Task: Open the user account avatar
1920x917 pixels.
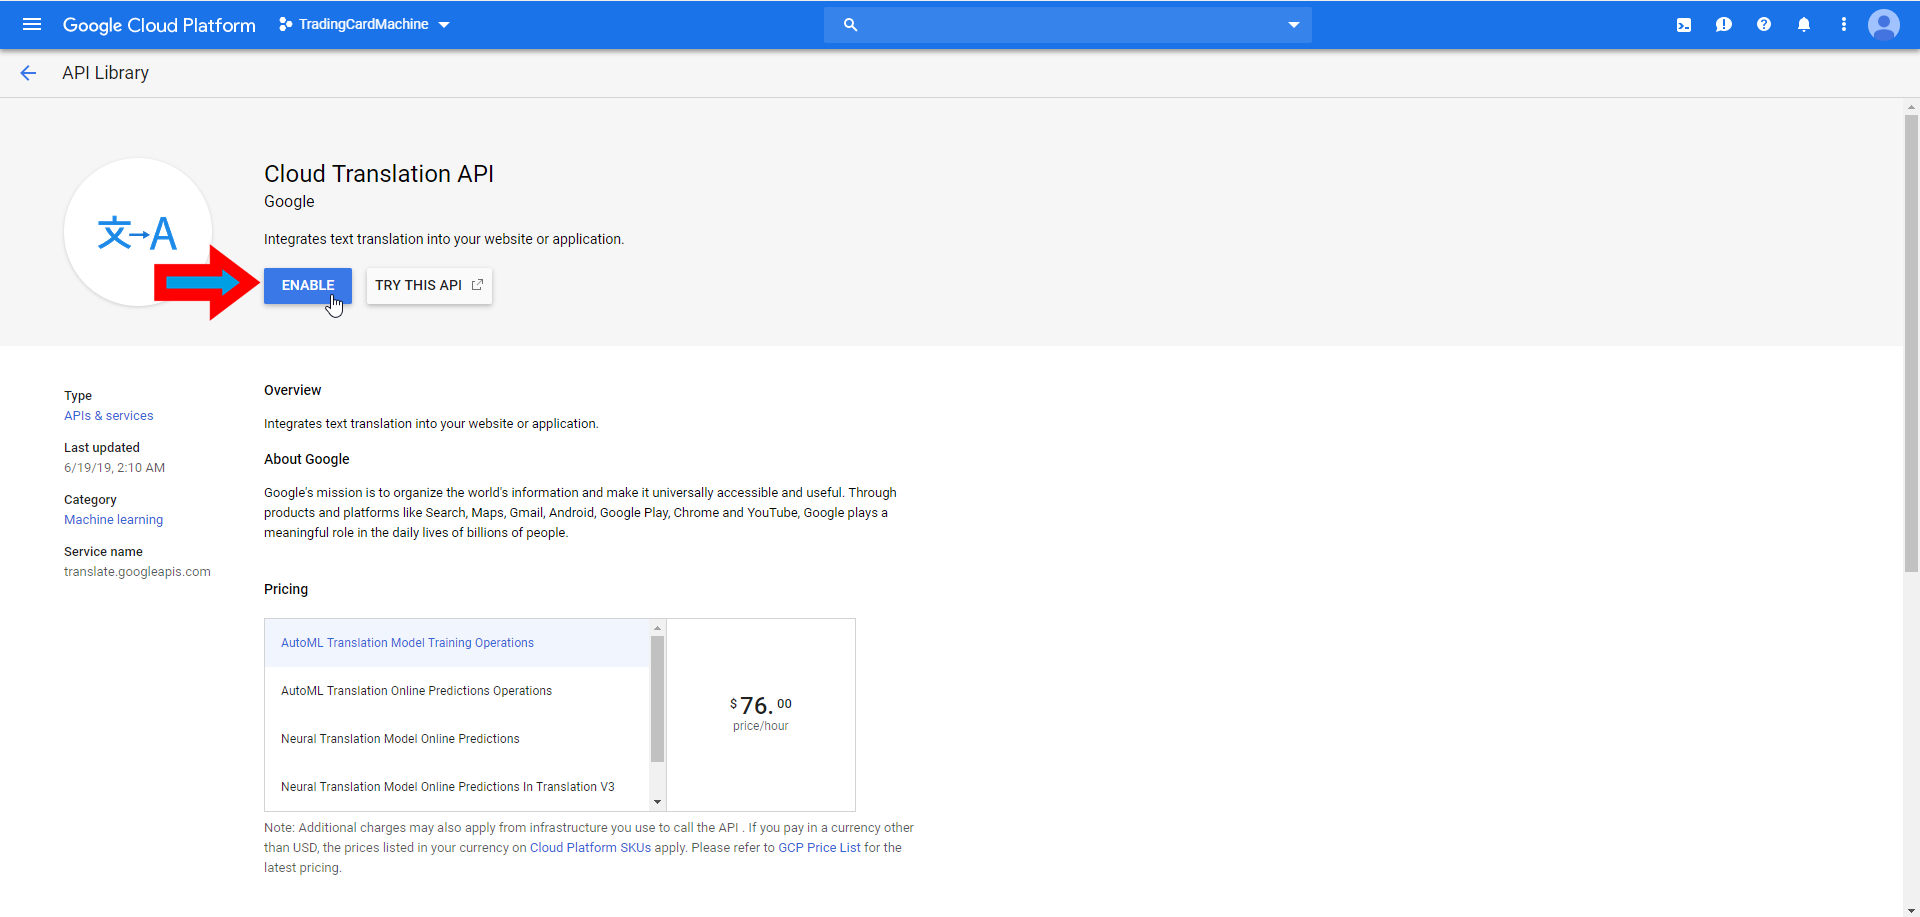Action: coord(1884,25)
